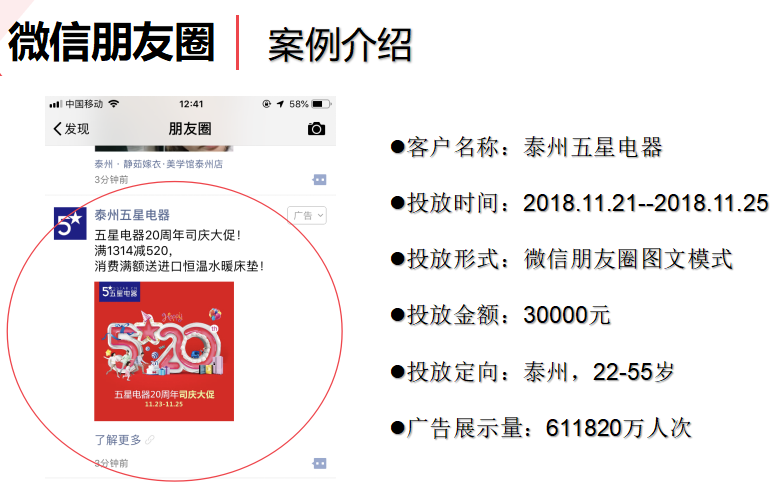Click the 泰州五星电器 account name
783x485 pixels.
click(132, 215)
